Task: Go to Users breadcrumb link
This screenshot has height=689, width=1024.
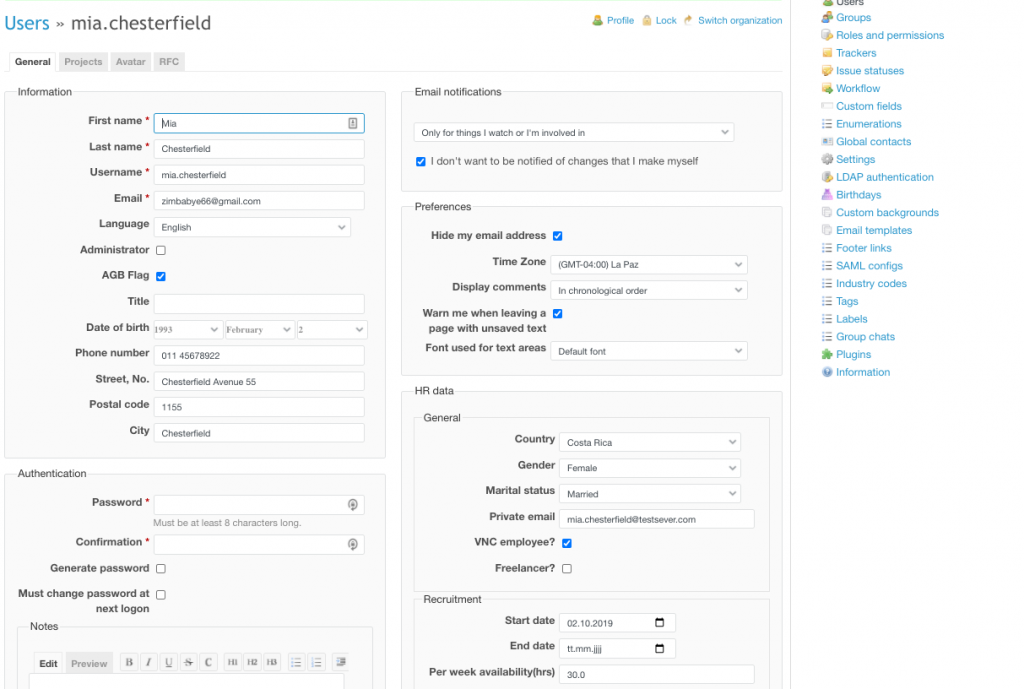Action: pos(27,23)
